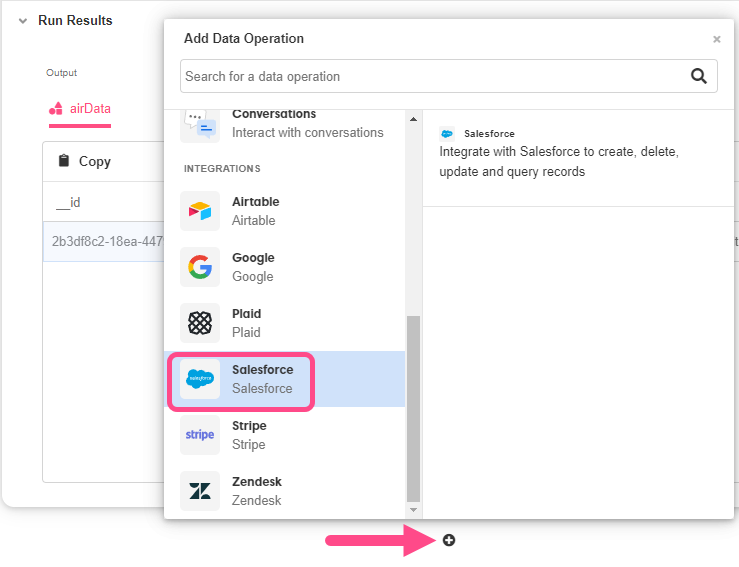This screenshot has width=739, height=567.
Task: Click the Salesforce integration description text
Action: pyautogui.click(x=559, y=162)
